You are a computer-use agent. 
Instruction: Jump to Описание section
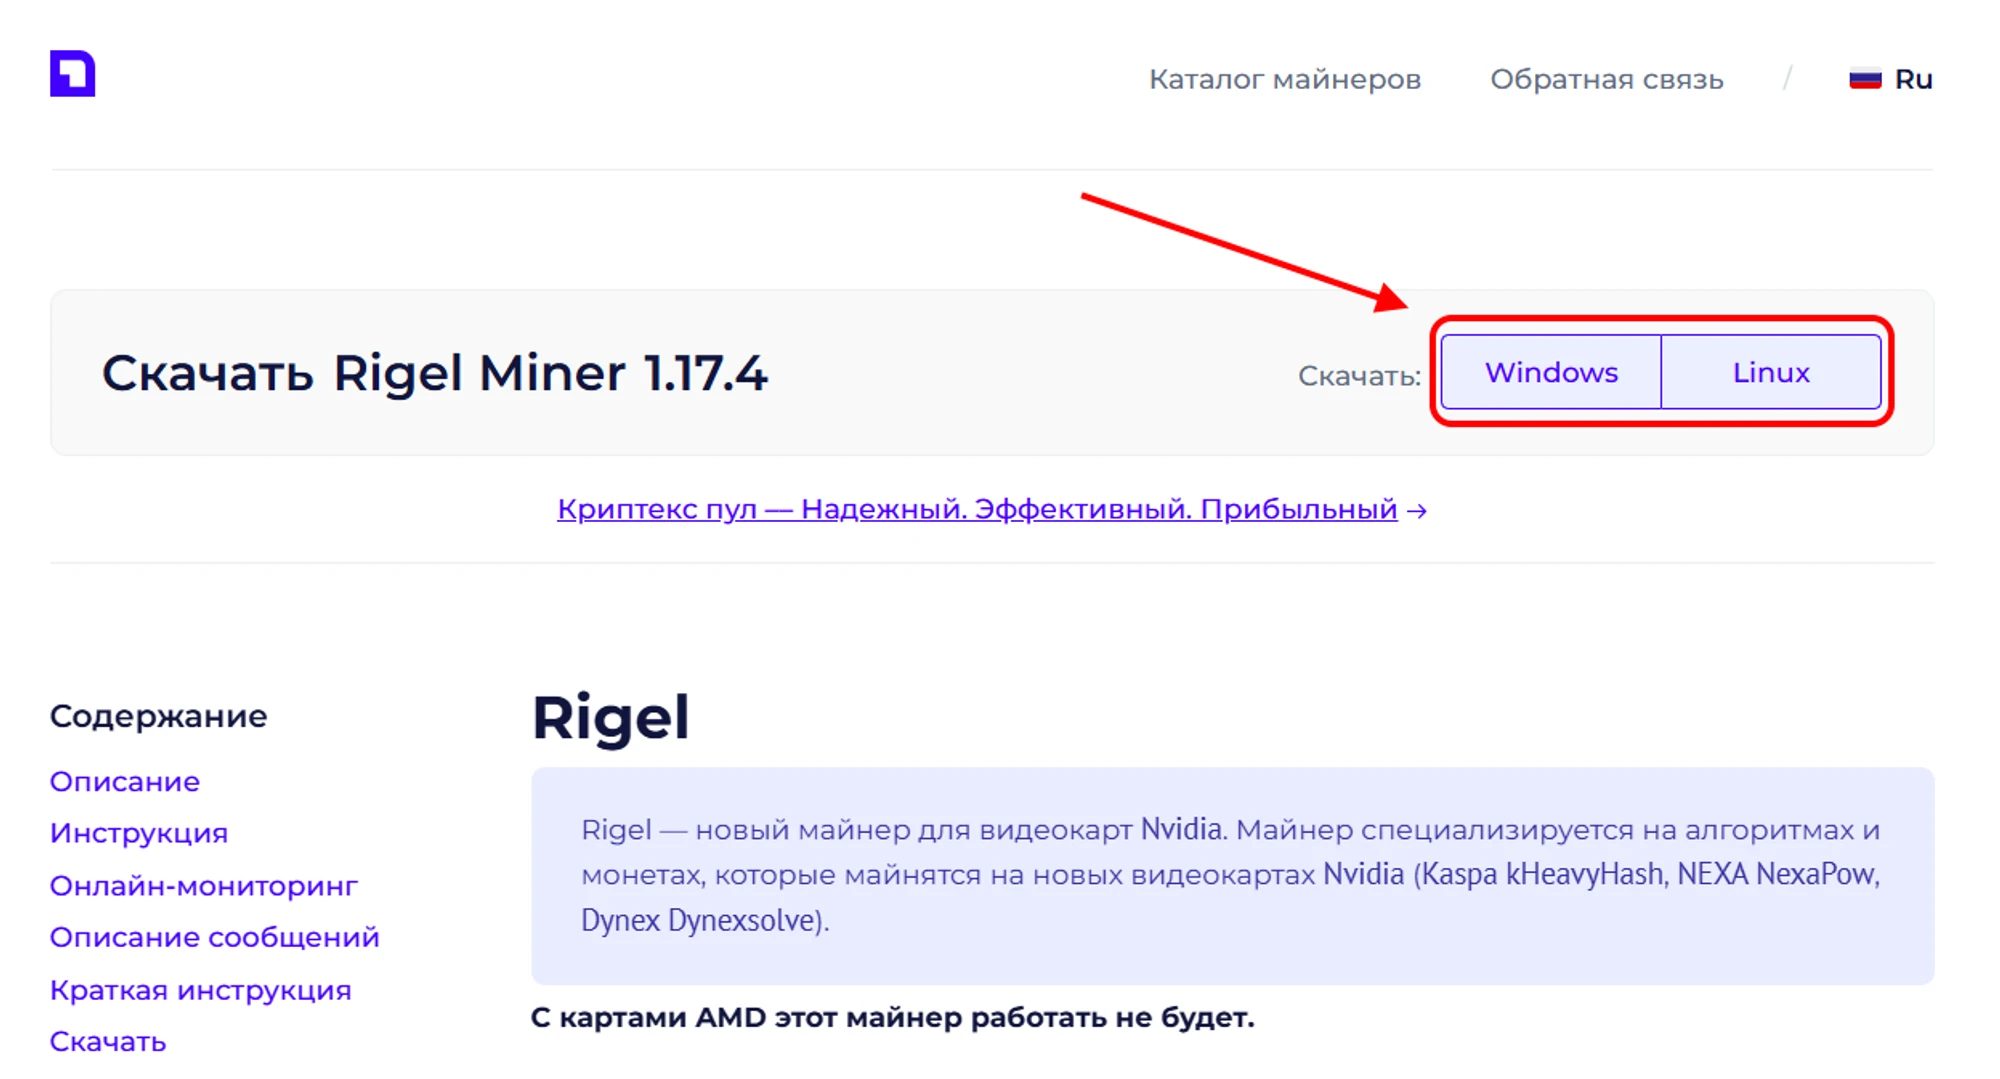(x=125, y=782)
